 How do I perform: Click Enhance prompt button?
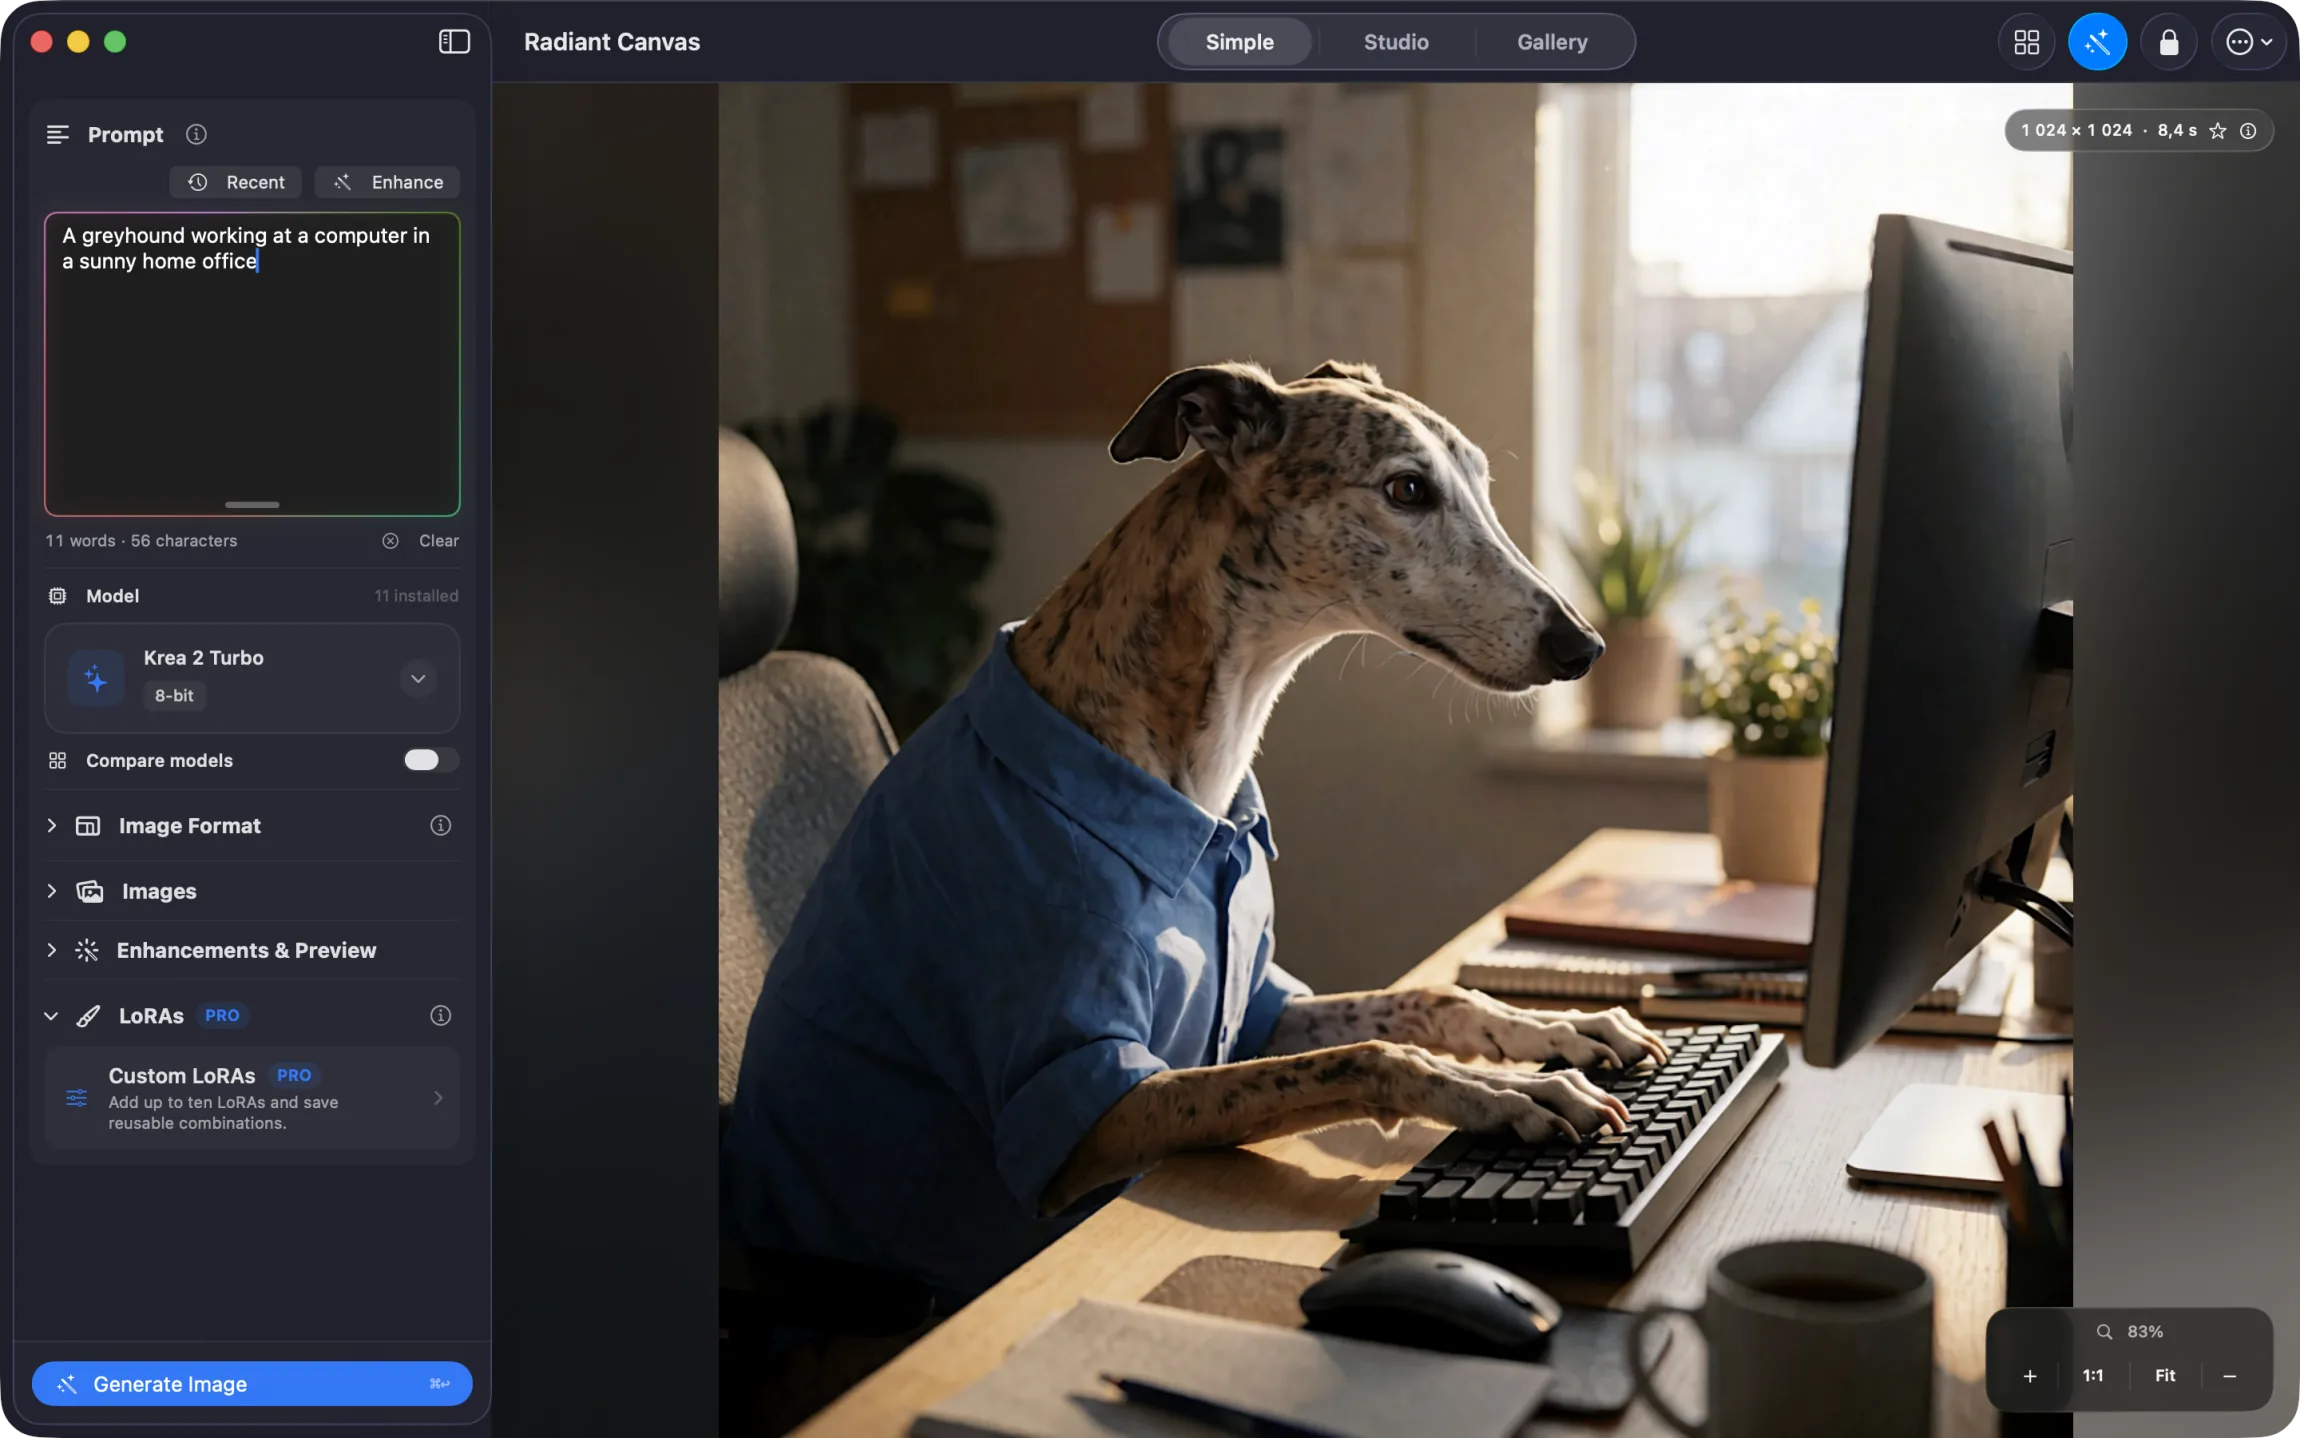coord(387,182)
